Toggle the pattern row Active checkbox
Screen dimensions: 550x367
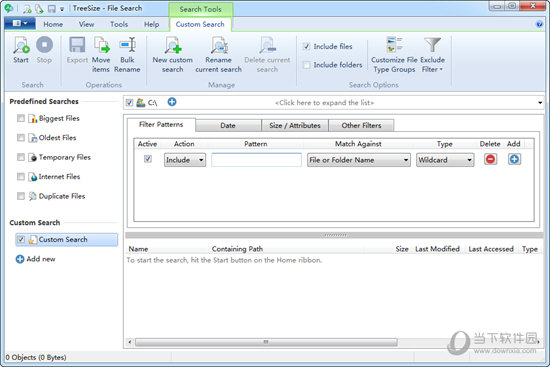click(x=148, y=159)
